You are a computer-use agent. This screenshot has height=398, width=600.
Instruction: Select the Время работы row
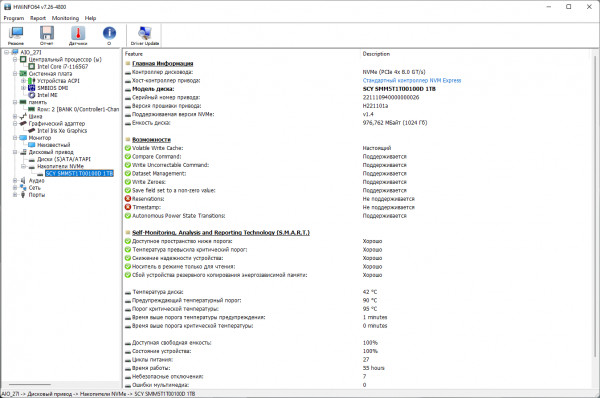tap(356, 368)
